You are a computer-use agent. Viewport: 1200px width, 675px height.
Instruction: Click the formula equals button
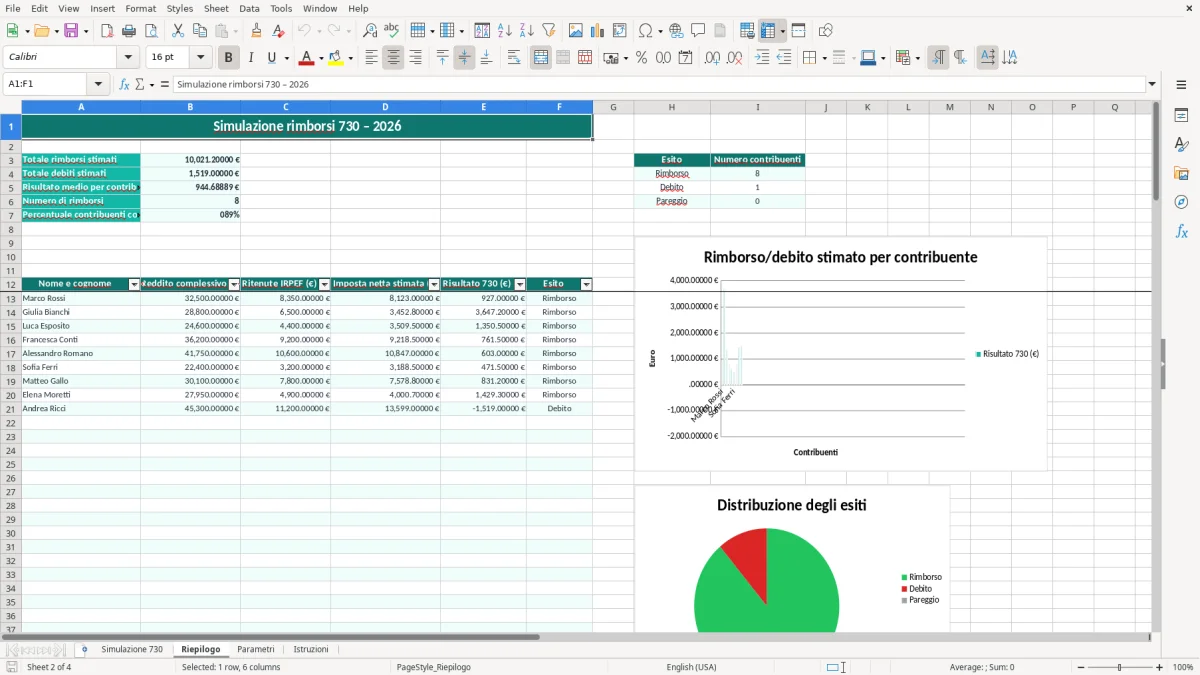point(164,84)
